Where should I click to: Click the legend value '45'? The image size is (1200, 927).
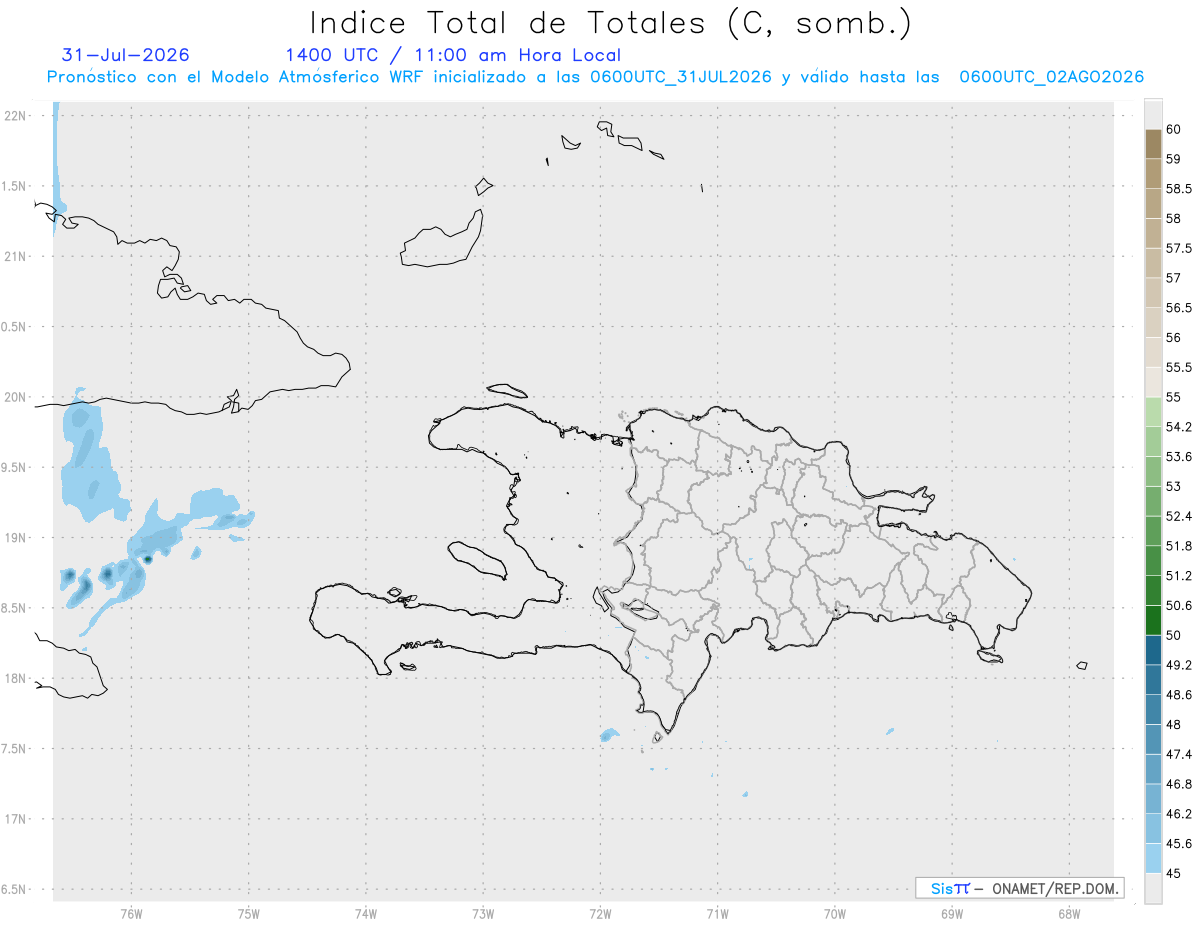pyautogui.click(x=1174, y=874)
